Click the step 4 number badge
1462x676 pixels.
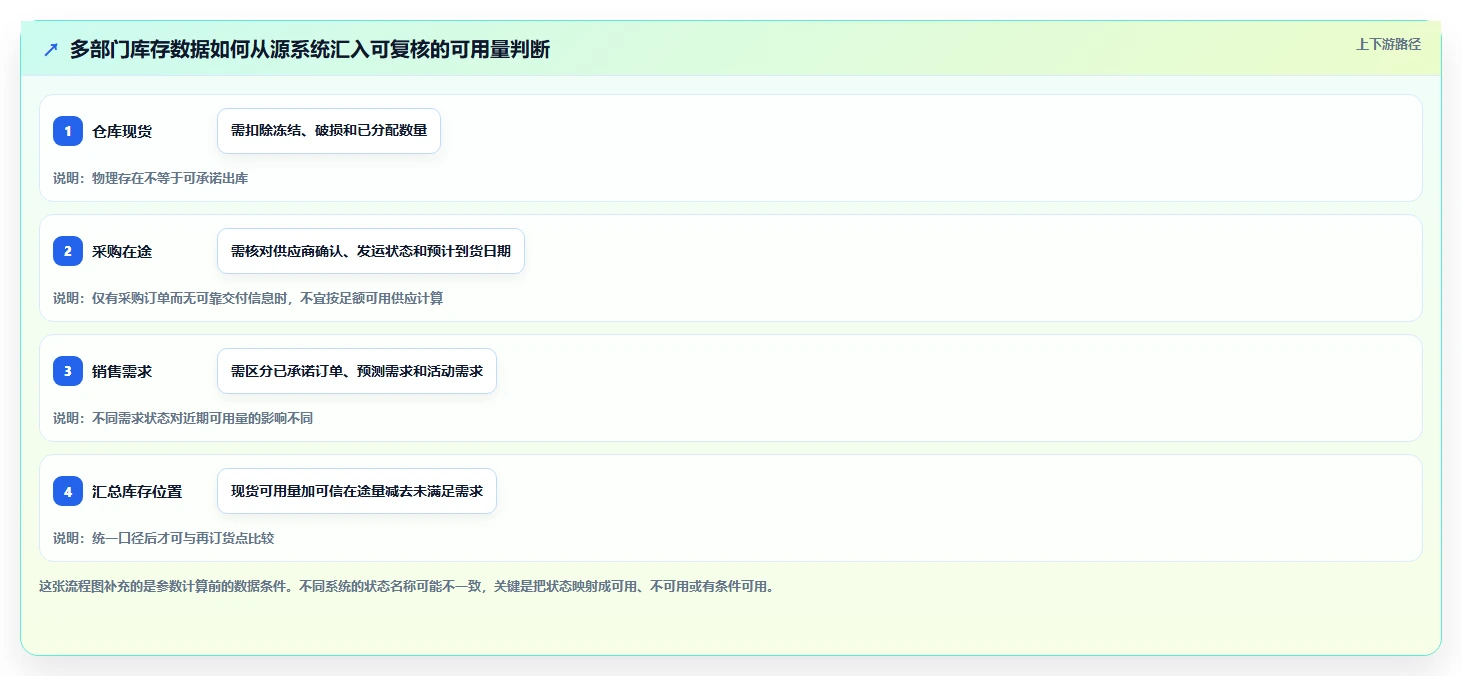68,491
